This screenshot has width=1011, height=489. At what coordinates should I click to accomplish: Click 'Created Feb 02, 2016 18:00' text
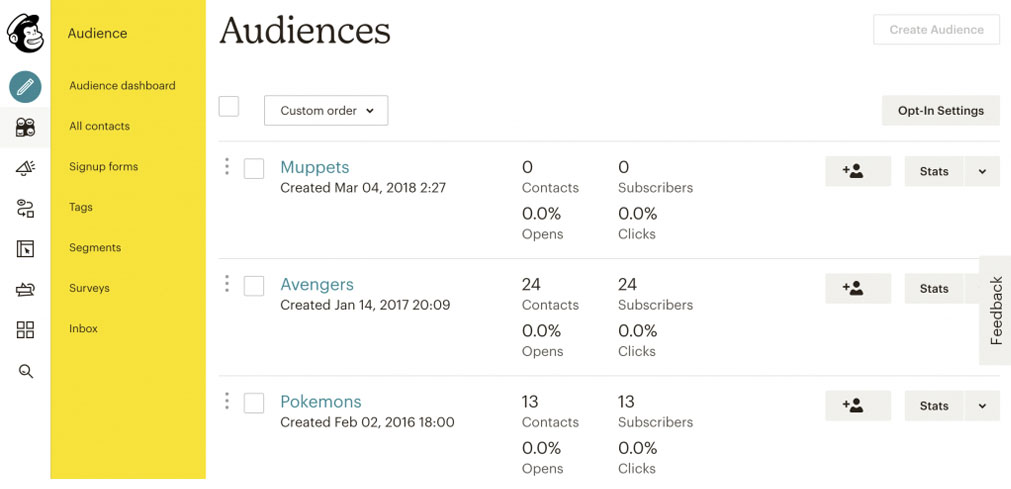pyautogui.click(x=367, y=422)
